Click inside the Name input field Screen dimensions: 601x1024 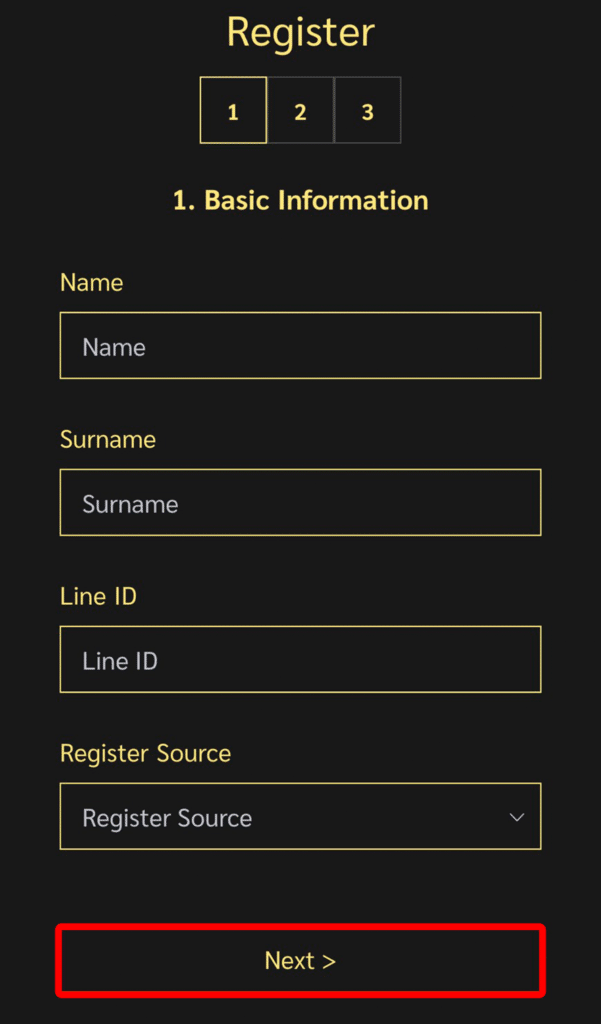[x=300, y=346]
